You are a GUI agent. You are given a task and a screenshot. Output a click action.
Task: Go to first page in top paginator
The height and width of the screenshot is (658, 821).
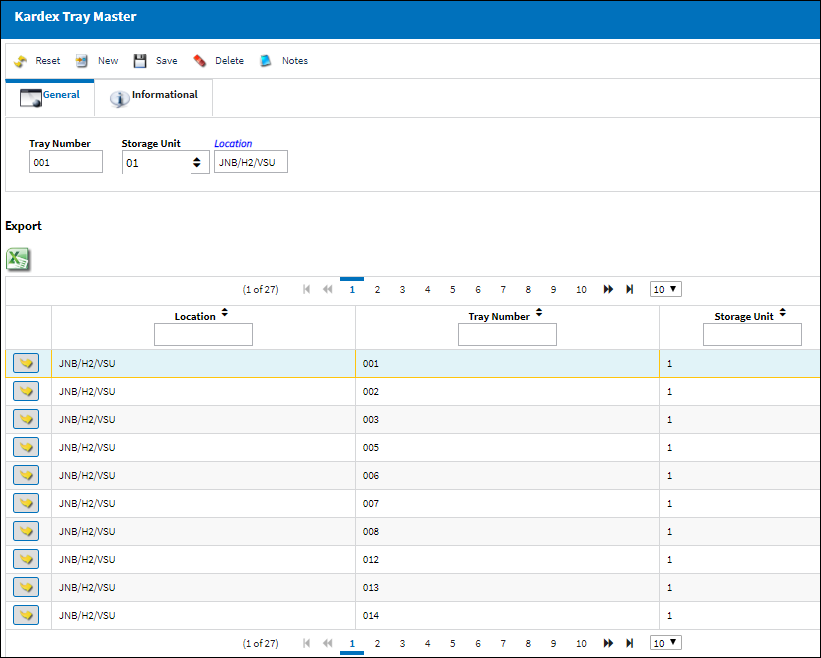point(307,289)
